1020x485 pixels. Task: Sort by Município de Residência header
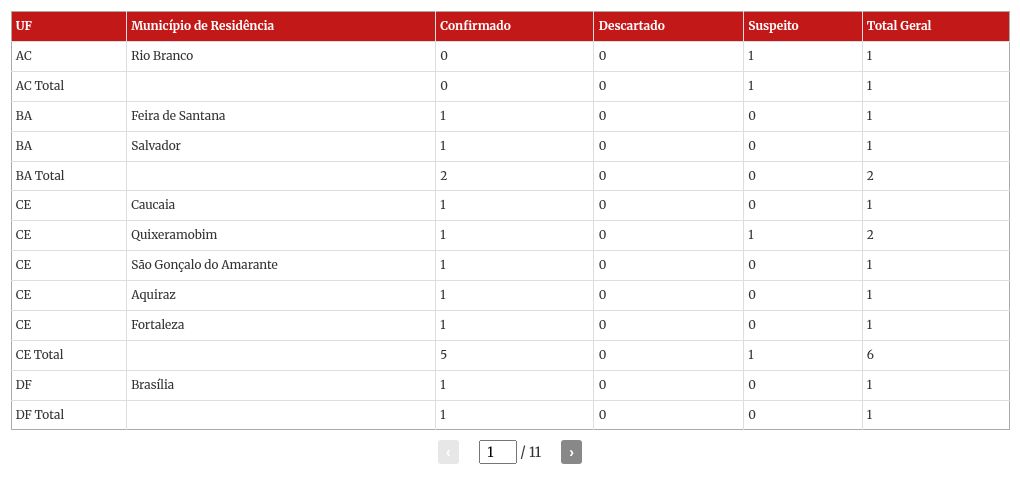pos(202,26)
